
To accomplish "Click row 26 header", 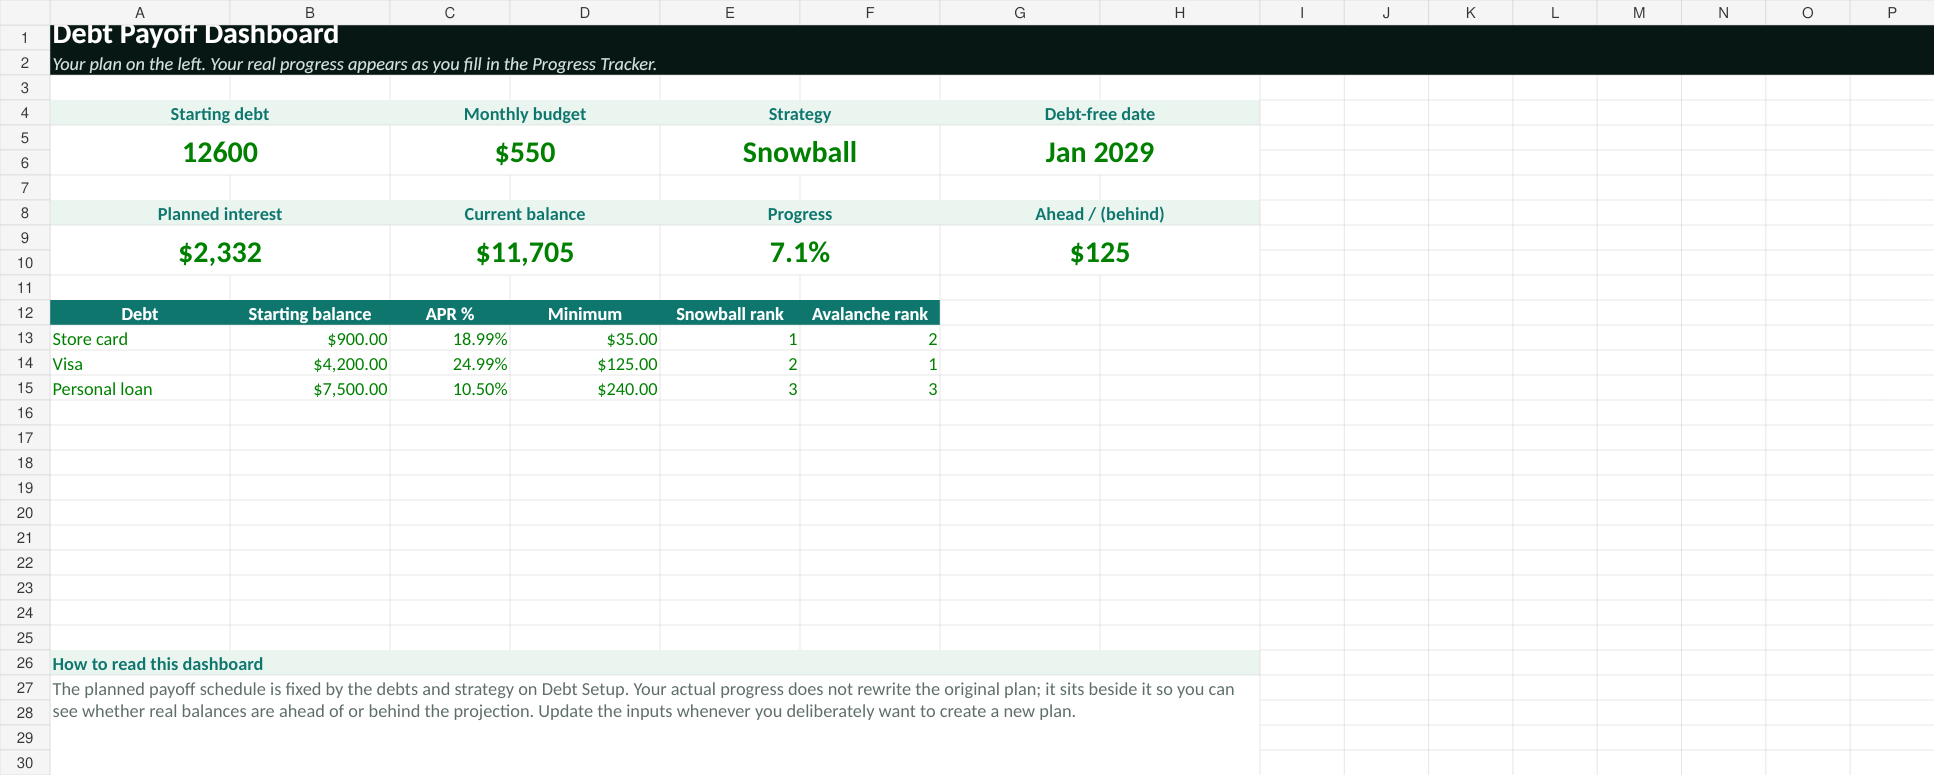I will click(25, 663).
